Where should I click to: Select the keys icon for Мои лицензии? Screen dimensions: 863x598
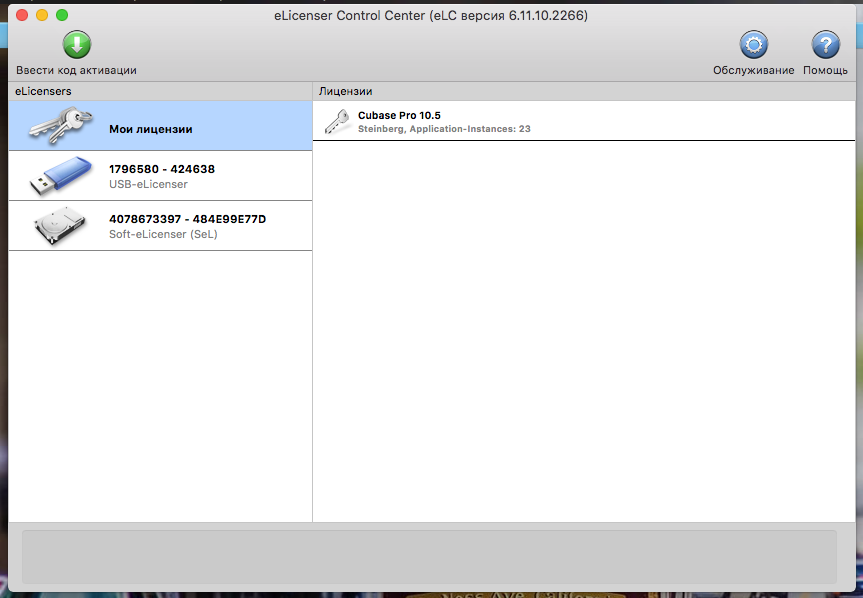(61, 126)
